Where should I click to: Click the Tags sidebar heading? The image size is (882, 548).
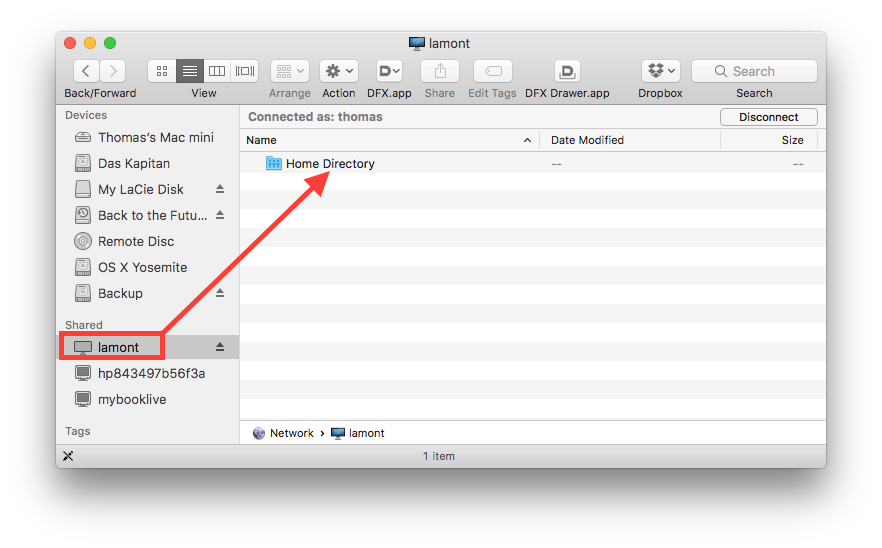pos(78,431)
